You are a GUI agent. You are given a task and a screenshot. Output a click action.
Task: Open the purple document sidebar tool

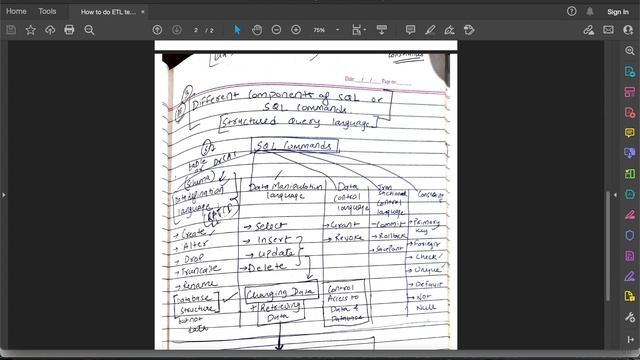pos(629,256)
